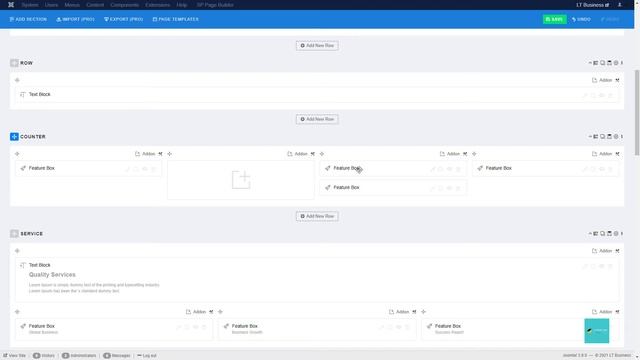Toggle visibility of third-column top Feature Box
Viewport: 640px width, 360px height.
pyautogui.click(x=449, y=169)
